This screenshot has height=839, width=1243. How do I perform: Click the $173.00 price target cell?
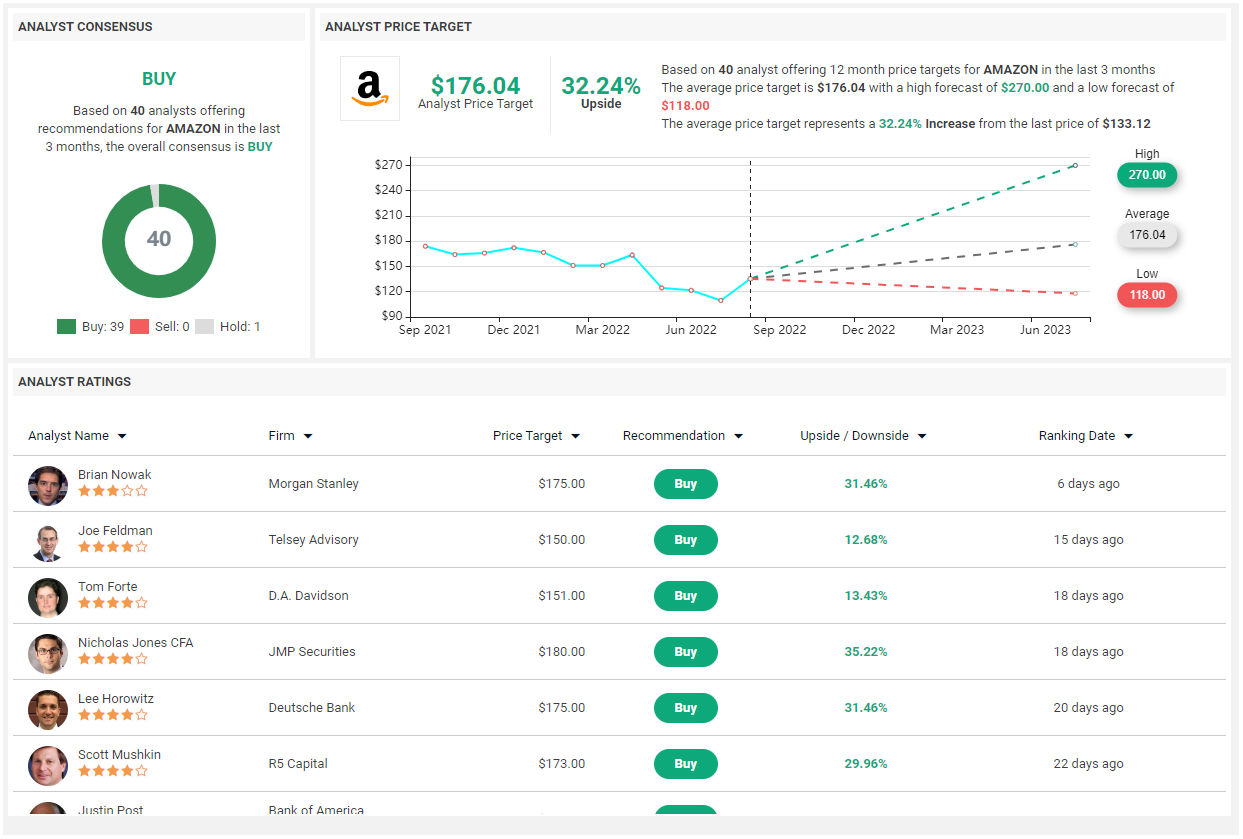click(x=562, y=764)
